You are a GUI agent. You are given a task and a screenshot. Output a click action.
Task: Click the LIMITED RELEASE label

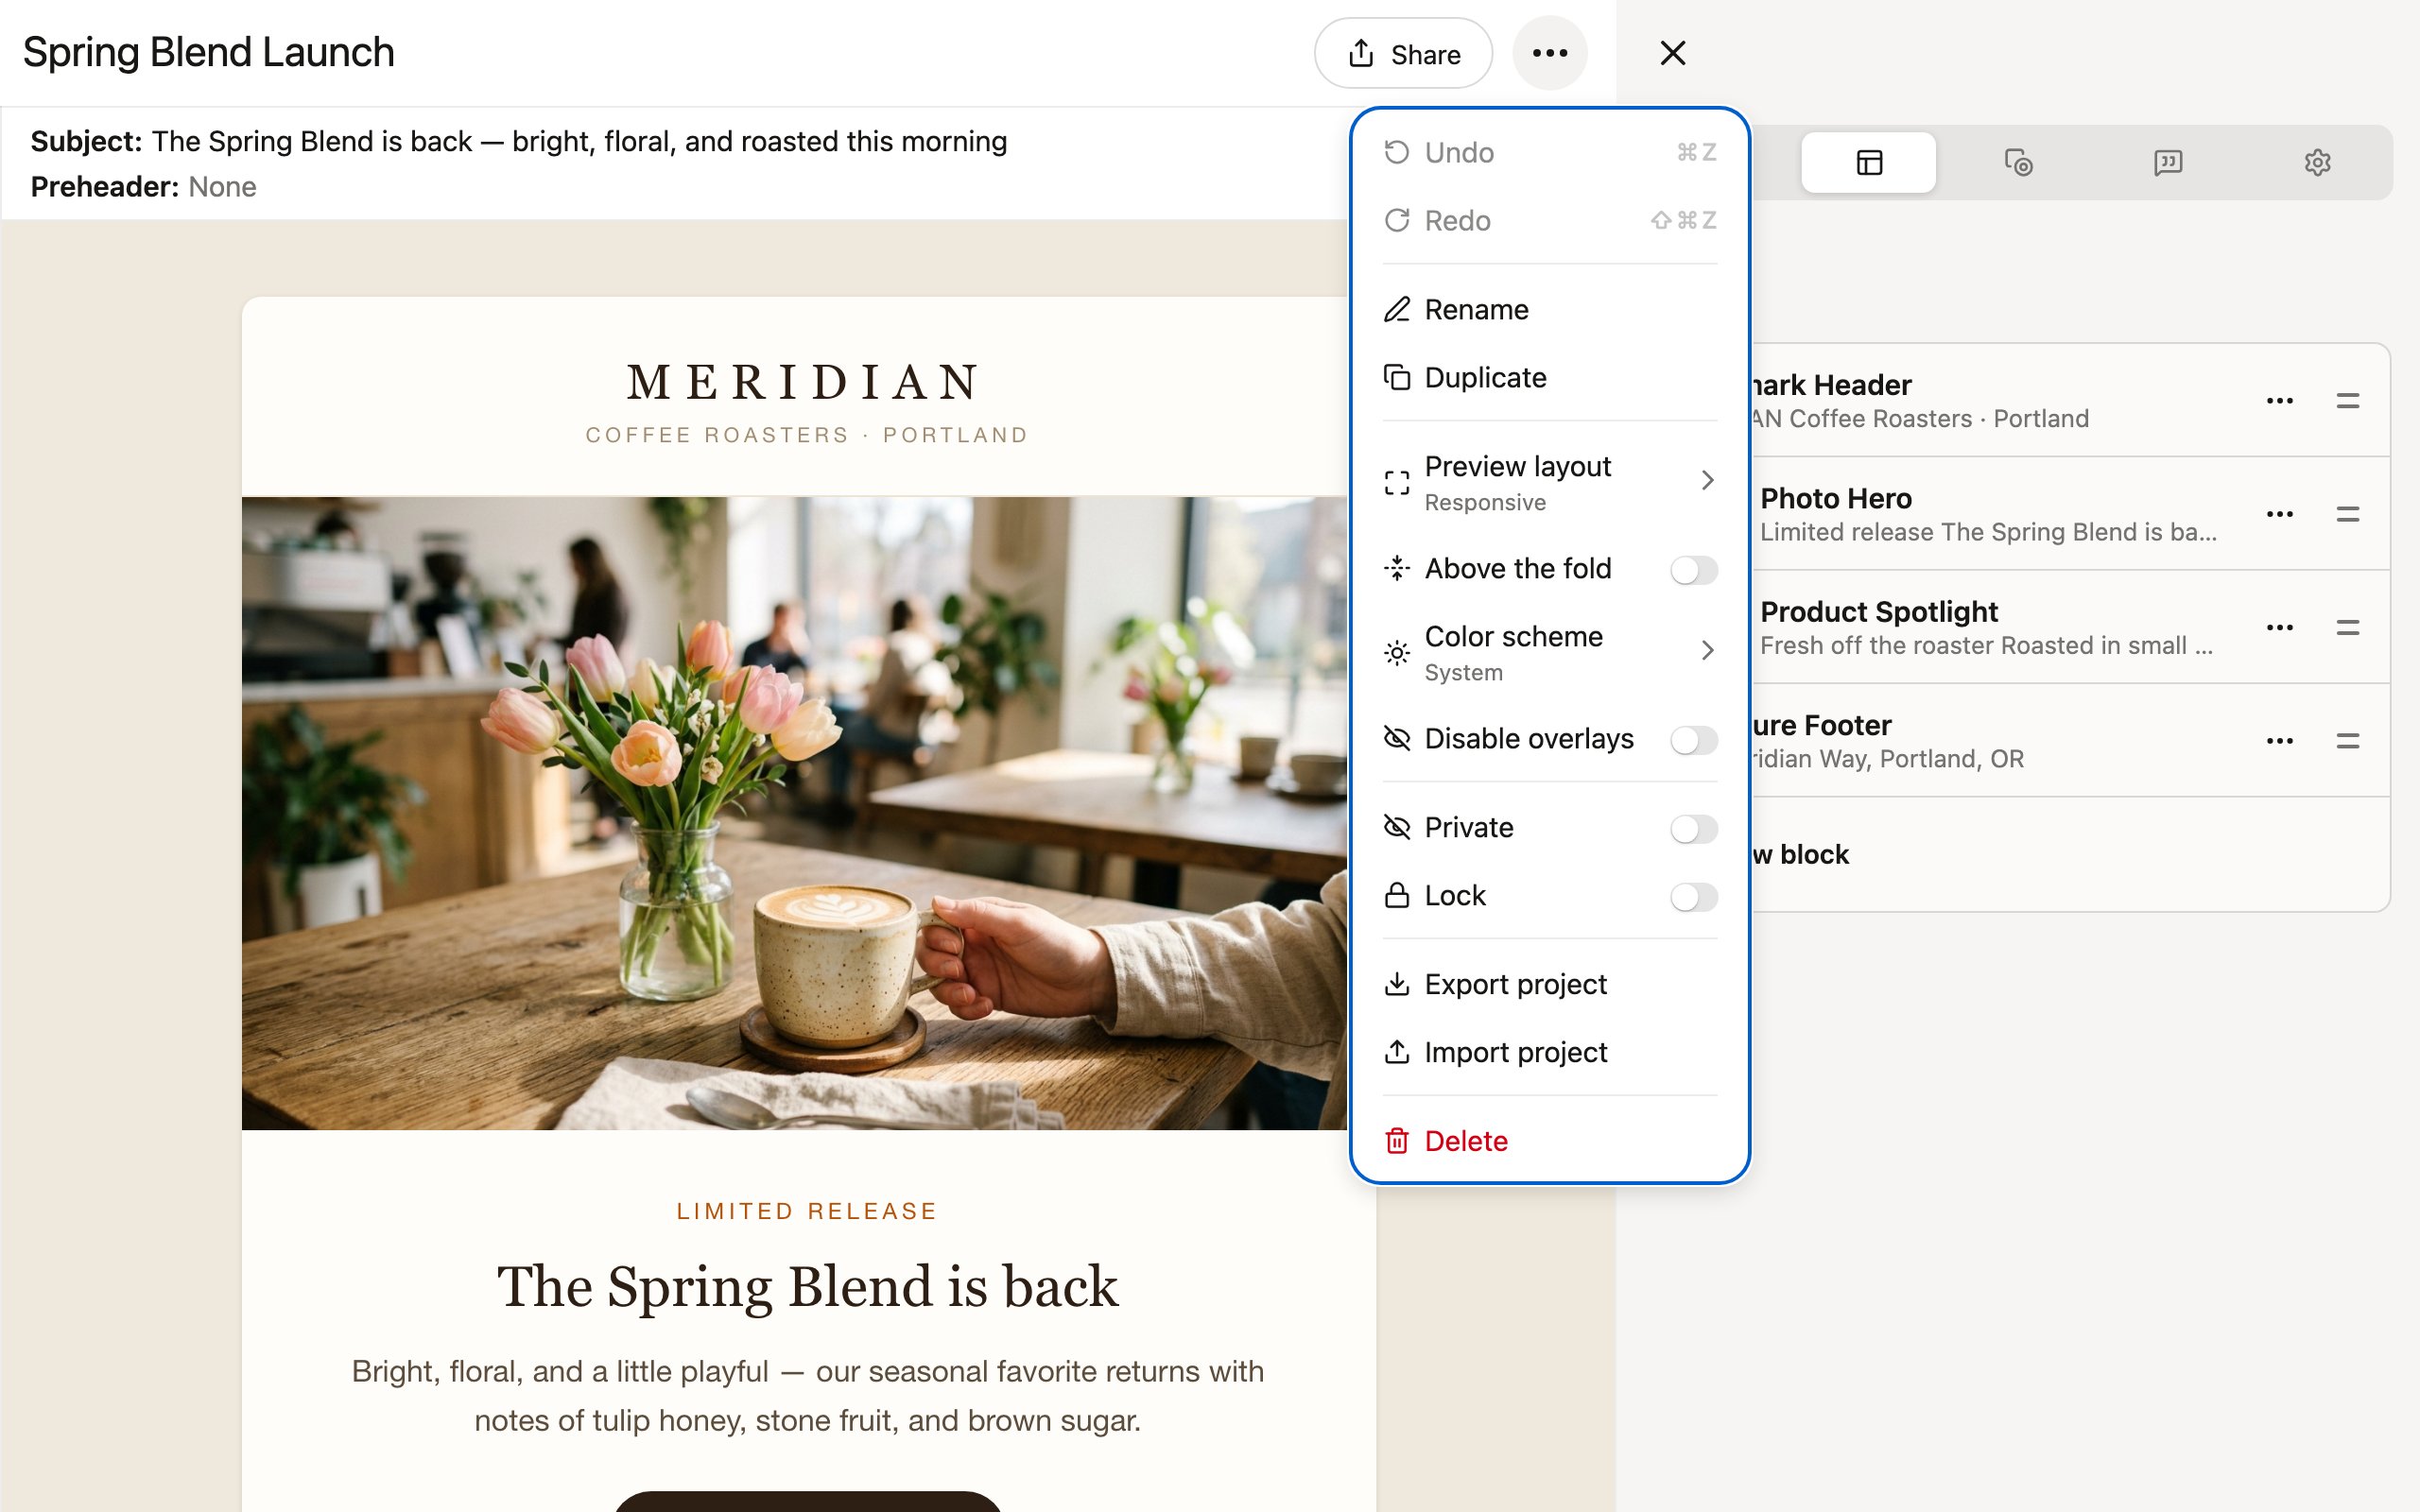[807, 1211]
